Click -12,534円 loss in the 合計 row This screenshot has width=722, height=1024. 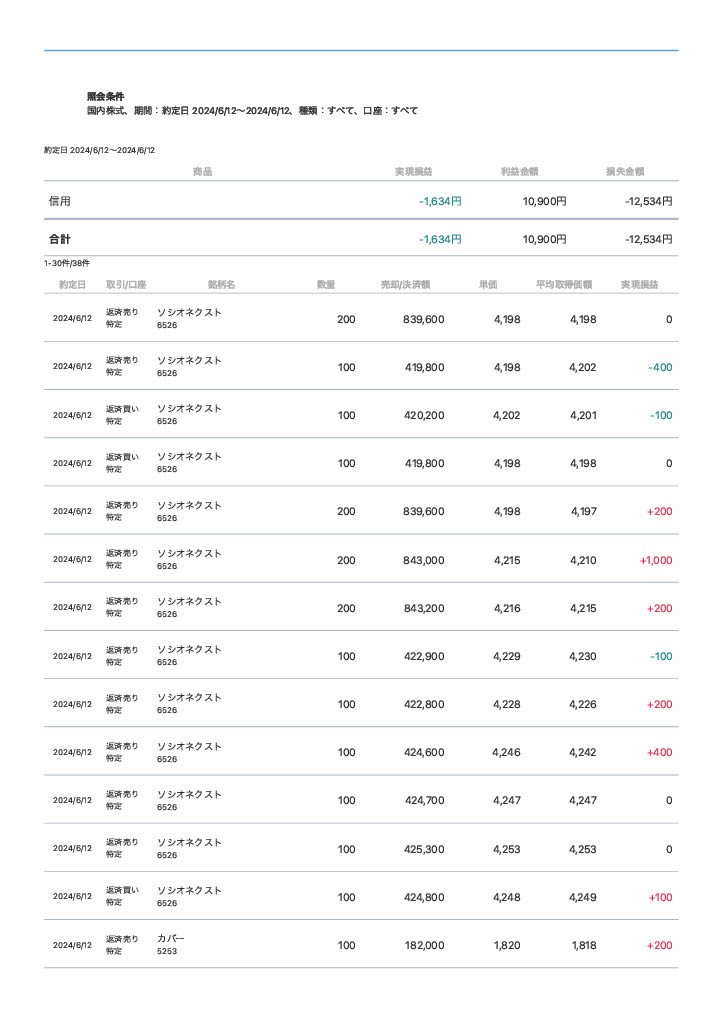point(648,239)
